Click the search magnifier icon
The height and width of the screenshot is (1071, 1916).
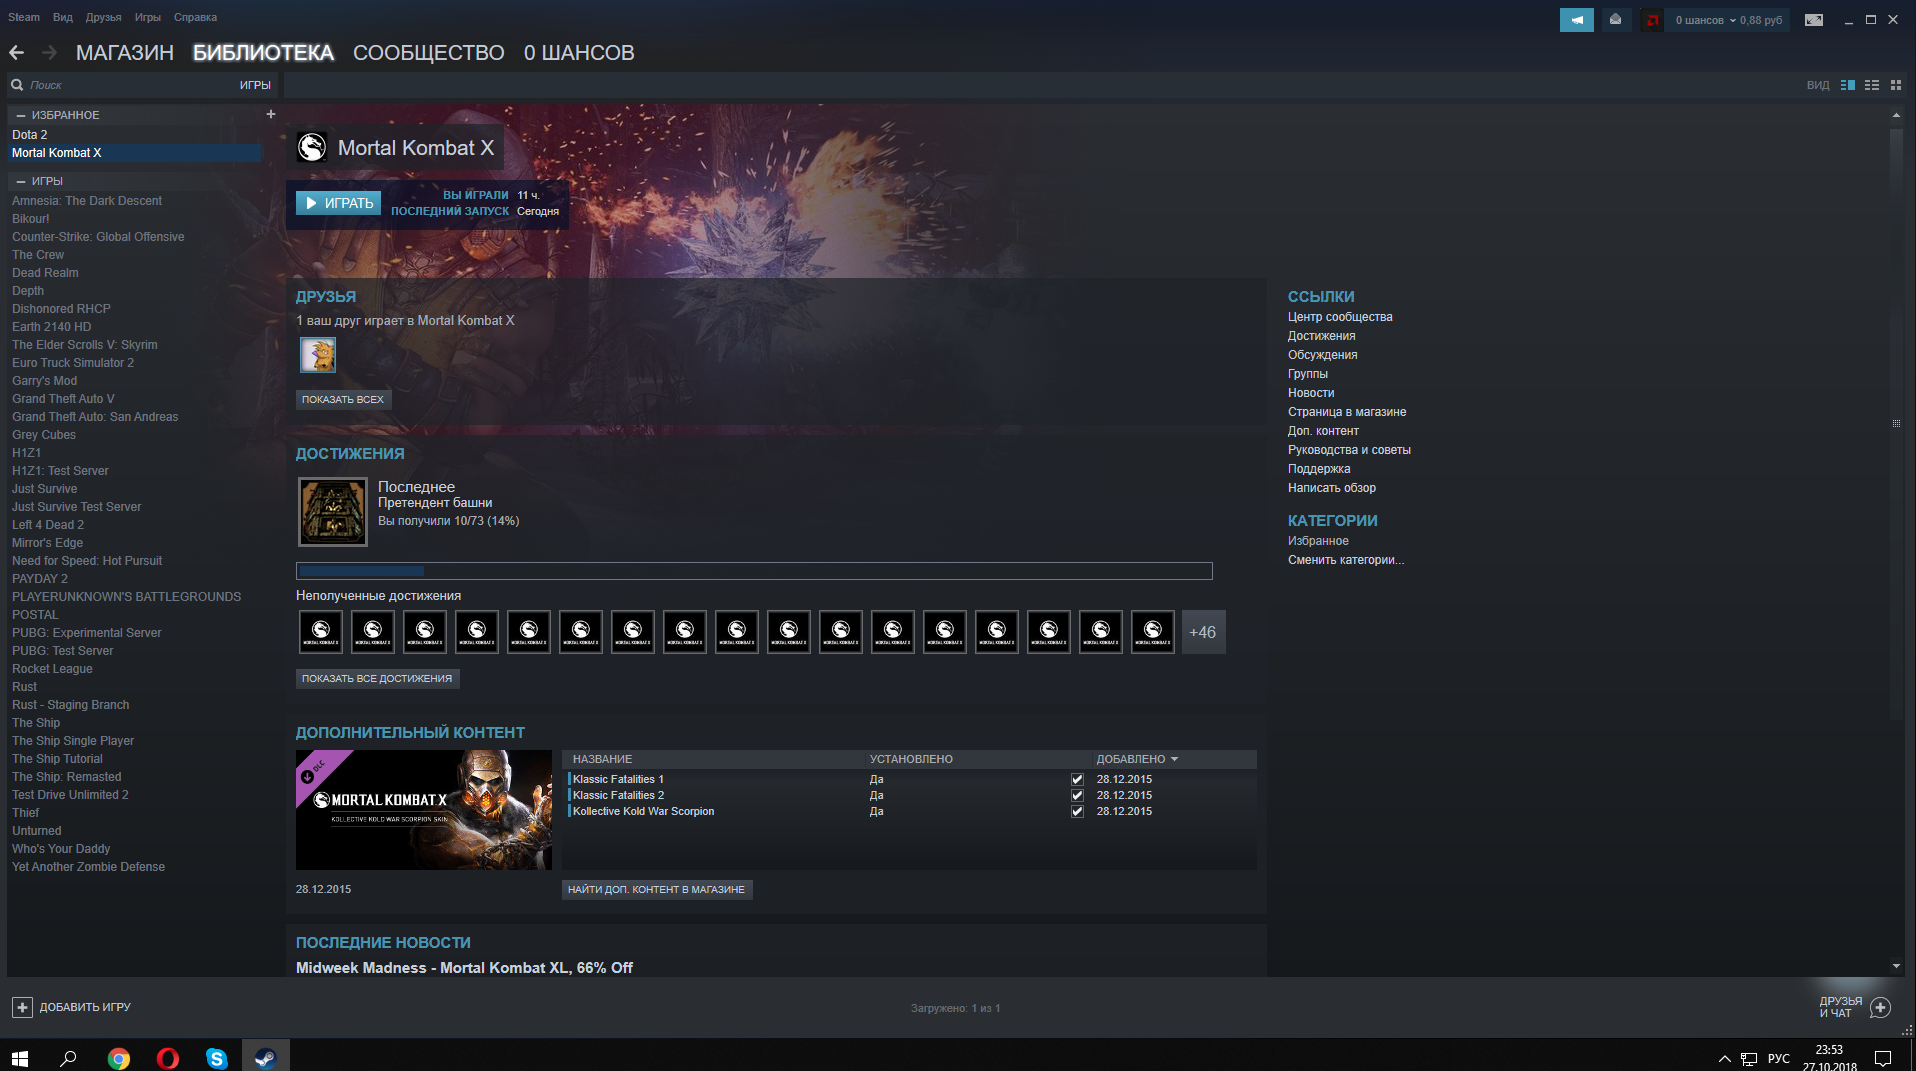click(17, 85)
